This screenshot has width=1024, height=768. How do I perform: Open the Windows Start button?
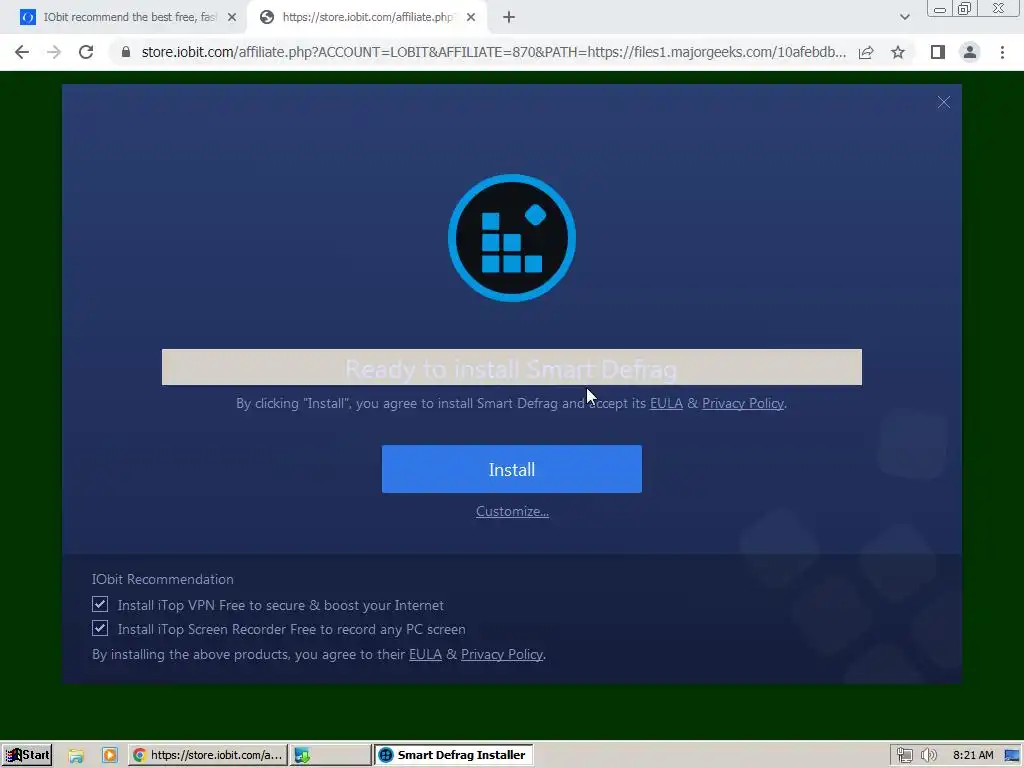(27, 755)
